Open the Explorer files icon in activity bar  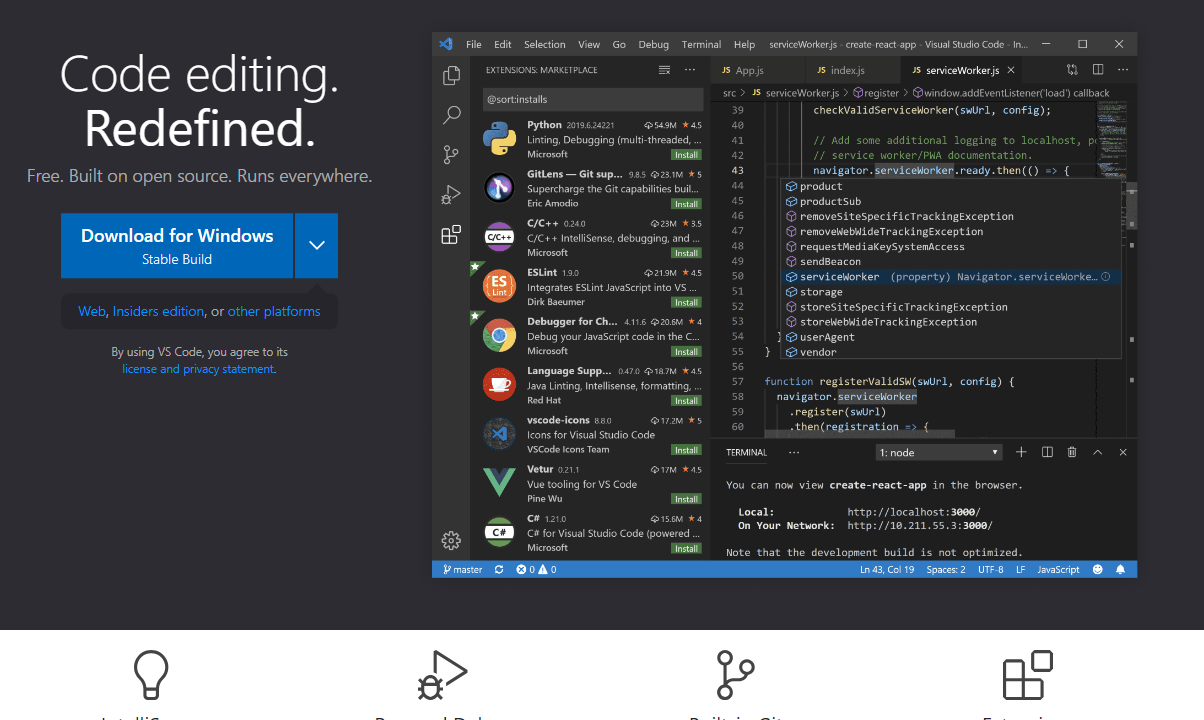click(x=451, y=75)
